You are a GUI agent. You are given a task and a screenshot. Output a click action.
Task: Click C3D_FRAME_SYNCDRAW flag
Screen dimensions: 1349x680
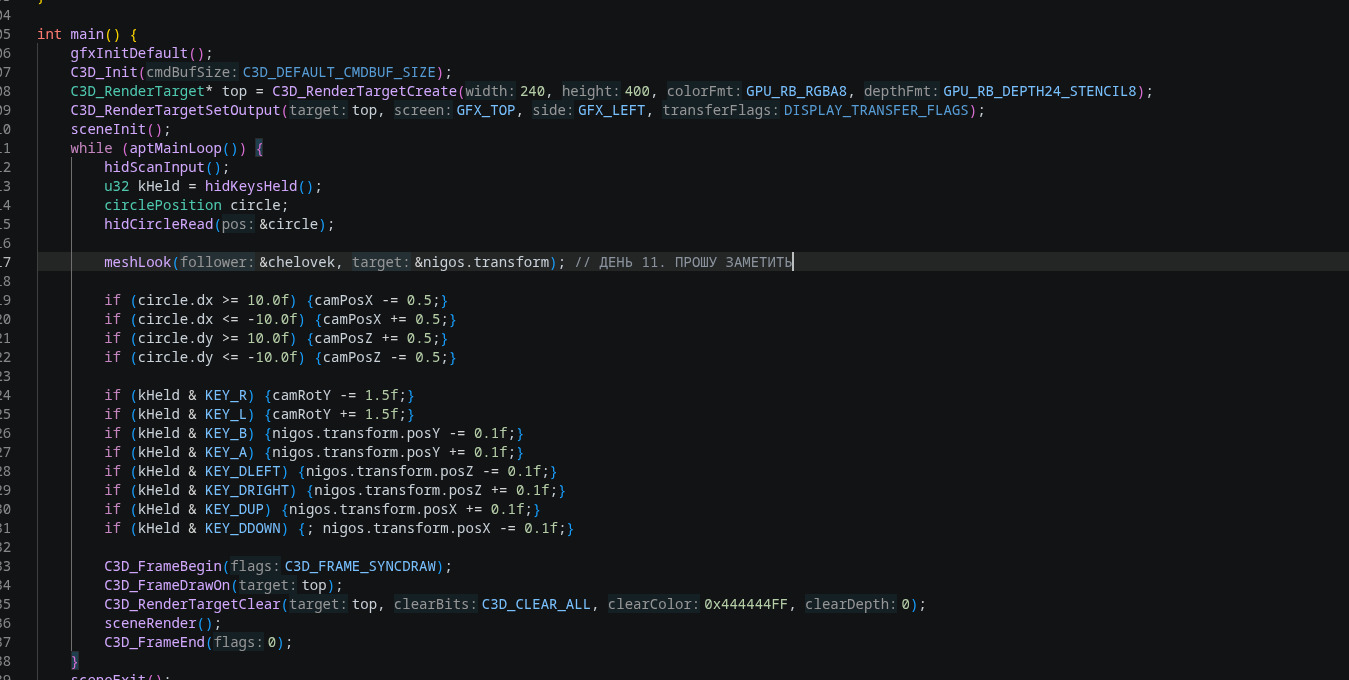(x=361, y=566)
